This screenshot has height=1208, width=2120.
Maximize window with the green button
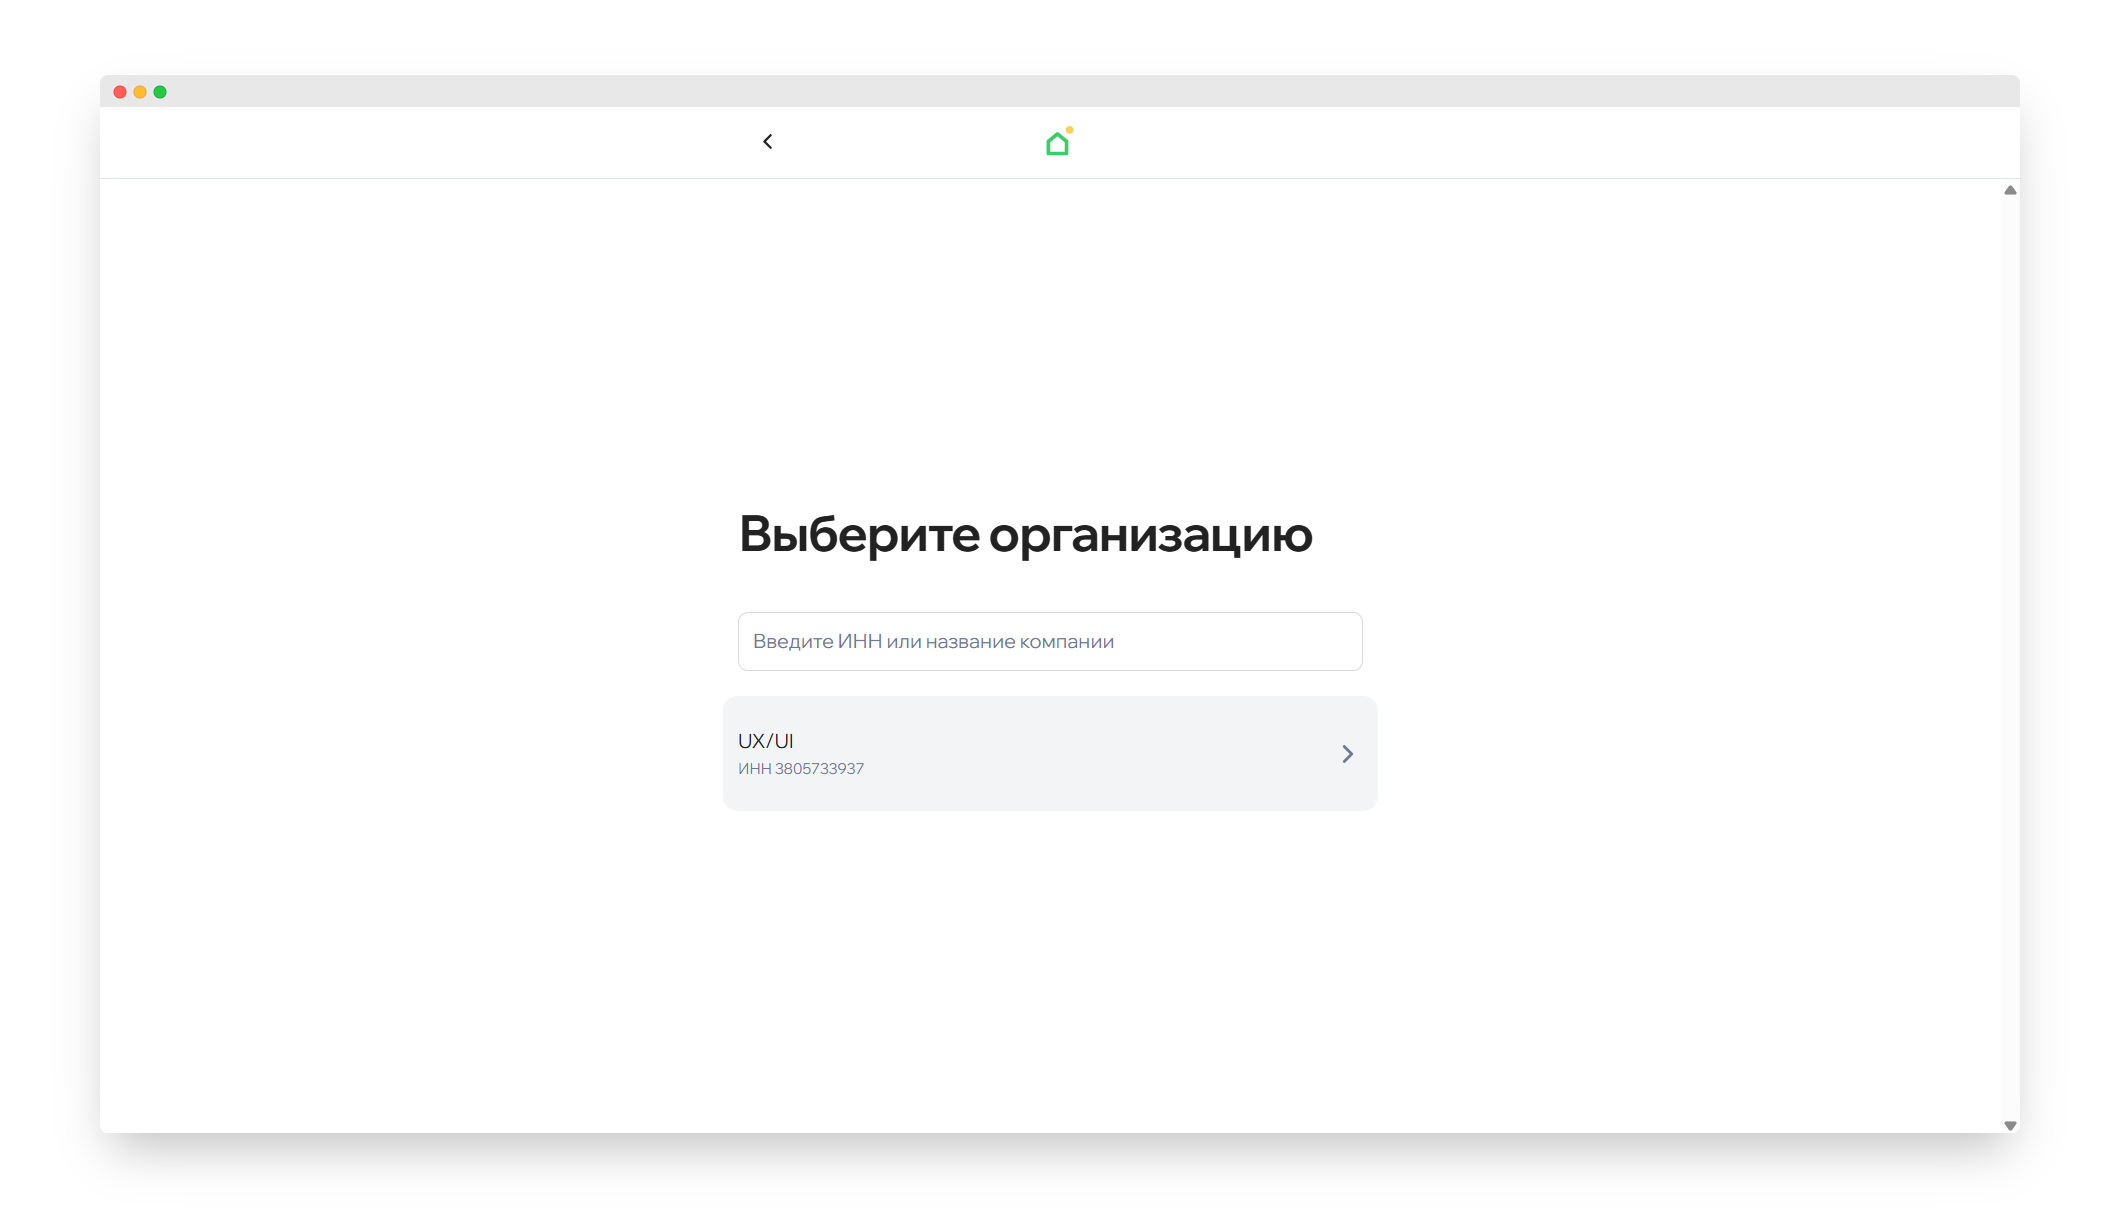pyautogui.click(x=160, y=92)
